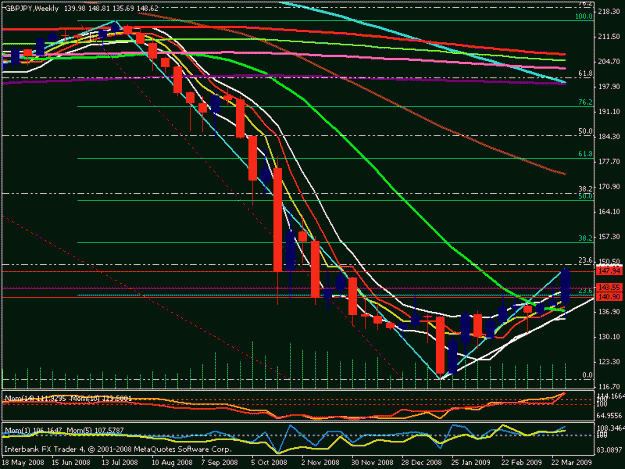Select the red 147.94 price level tag

coord(609,271)
